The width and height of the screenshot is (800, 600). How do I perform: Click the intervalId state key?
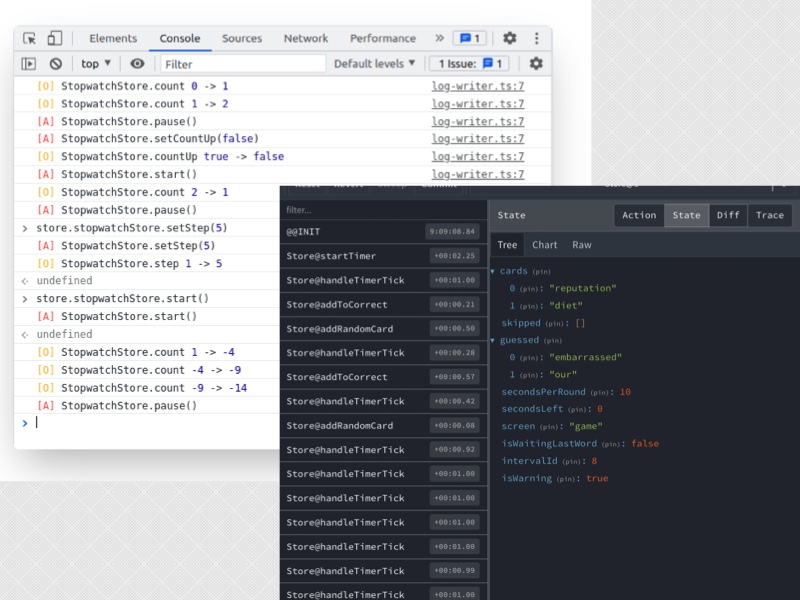point(529,461)
